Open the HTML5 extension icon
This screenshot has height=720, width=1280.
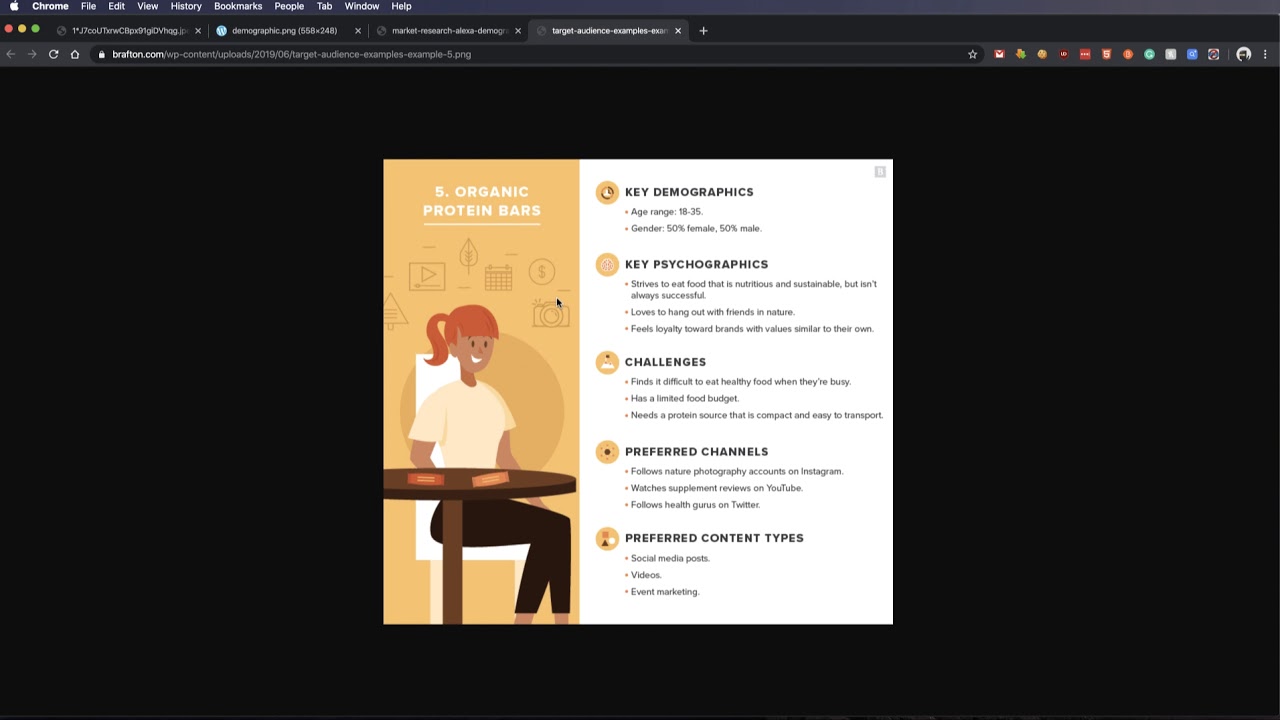click(1106, 54)
